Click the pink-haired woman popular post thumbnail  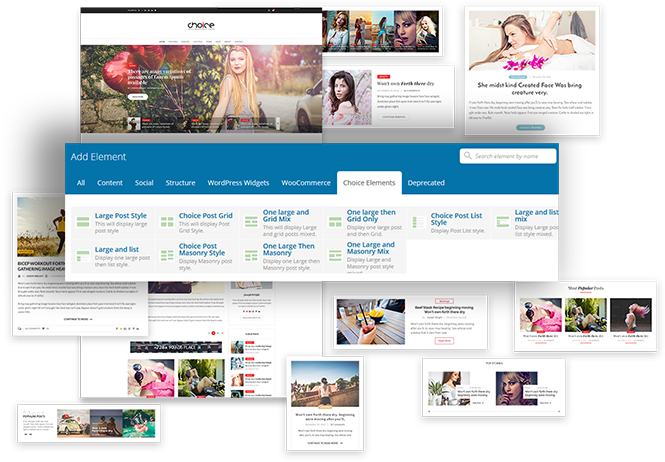(x=631, y=315)
